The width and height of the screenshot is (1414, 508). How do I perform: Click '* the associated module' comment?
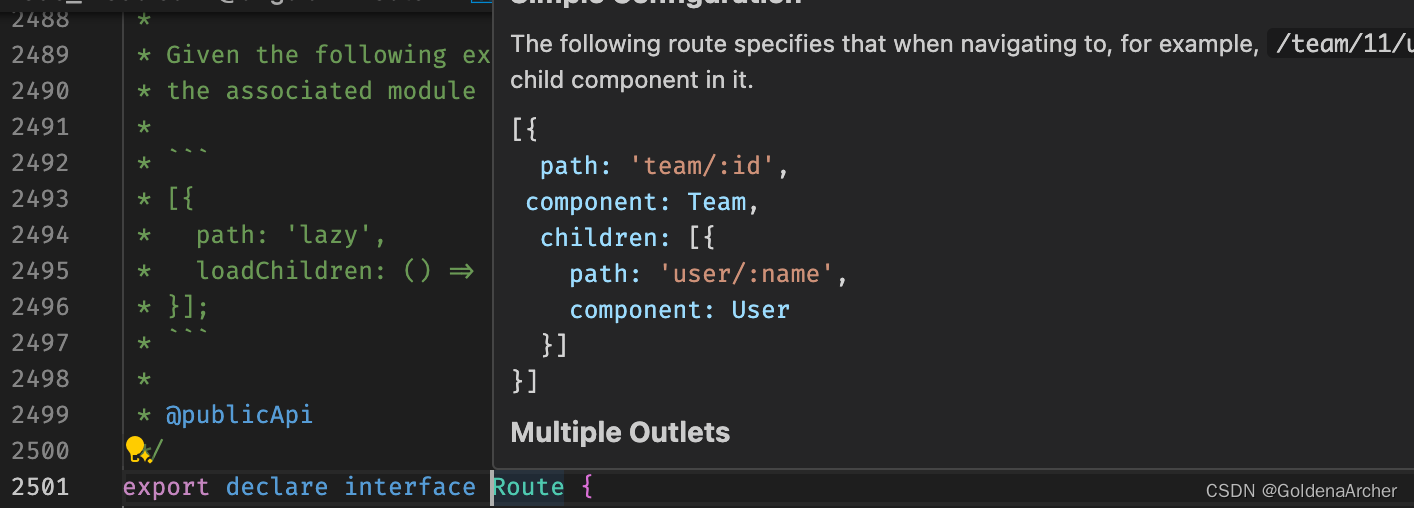point(306,91)
